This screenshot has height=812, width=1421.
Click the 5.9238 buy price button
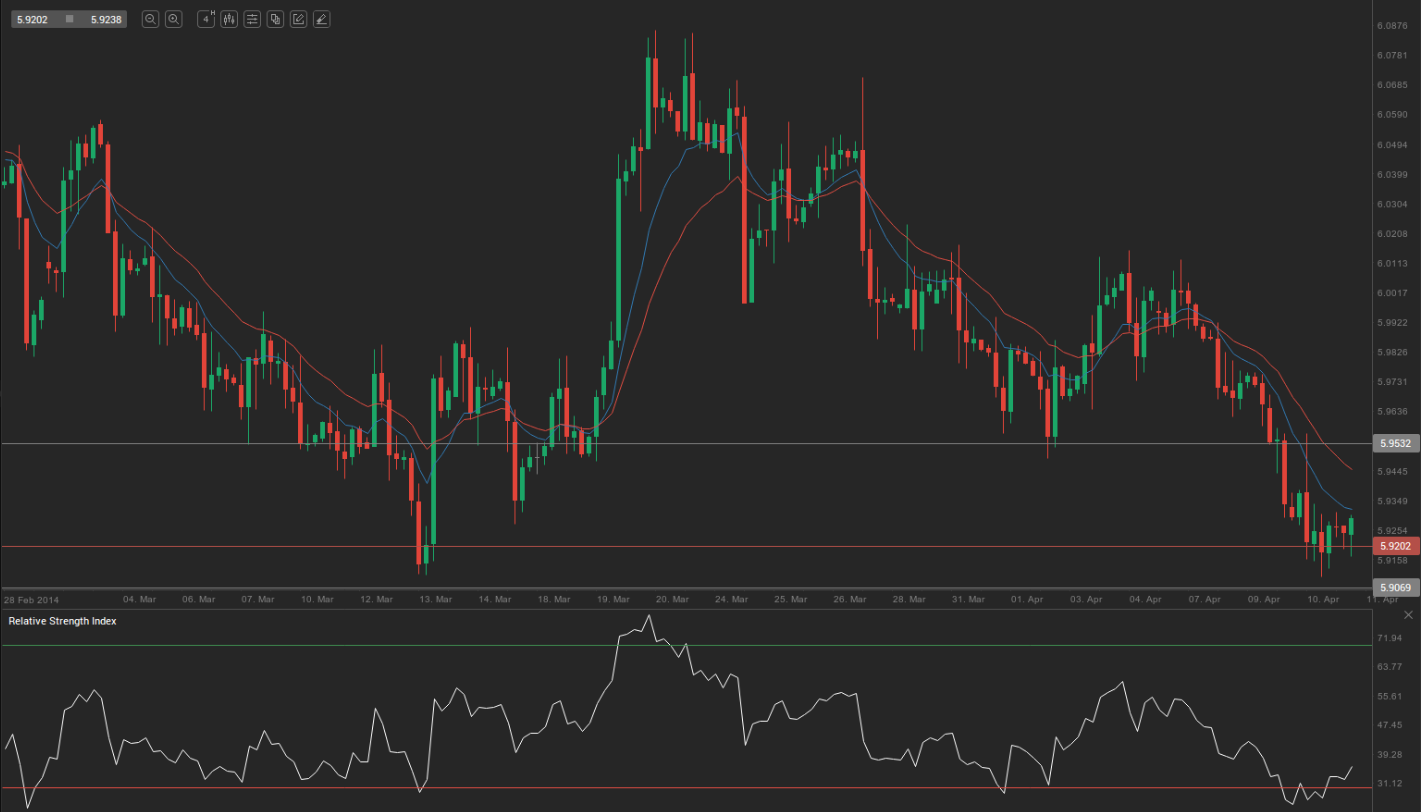tap(106, 19)
